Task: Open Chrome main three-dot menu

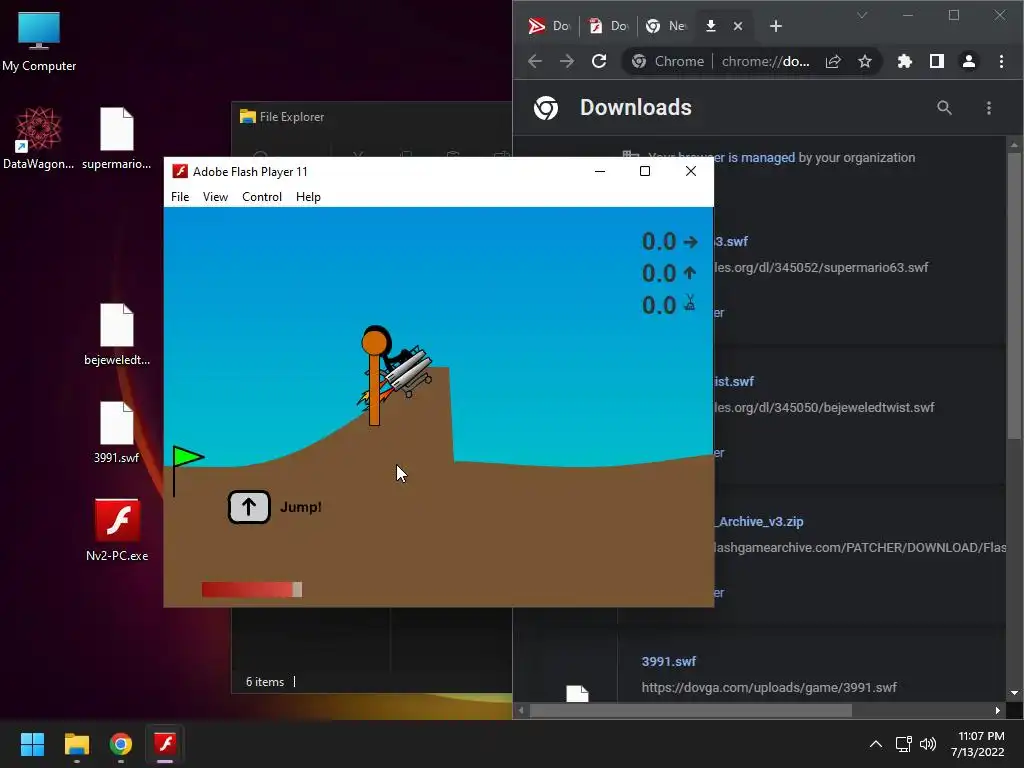Action: (1001, 61)
